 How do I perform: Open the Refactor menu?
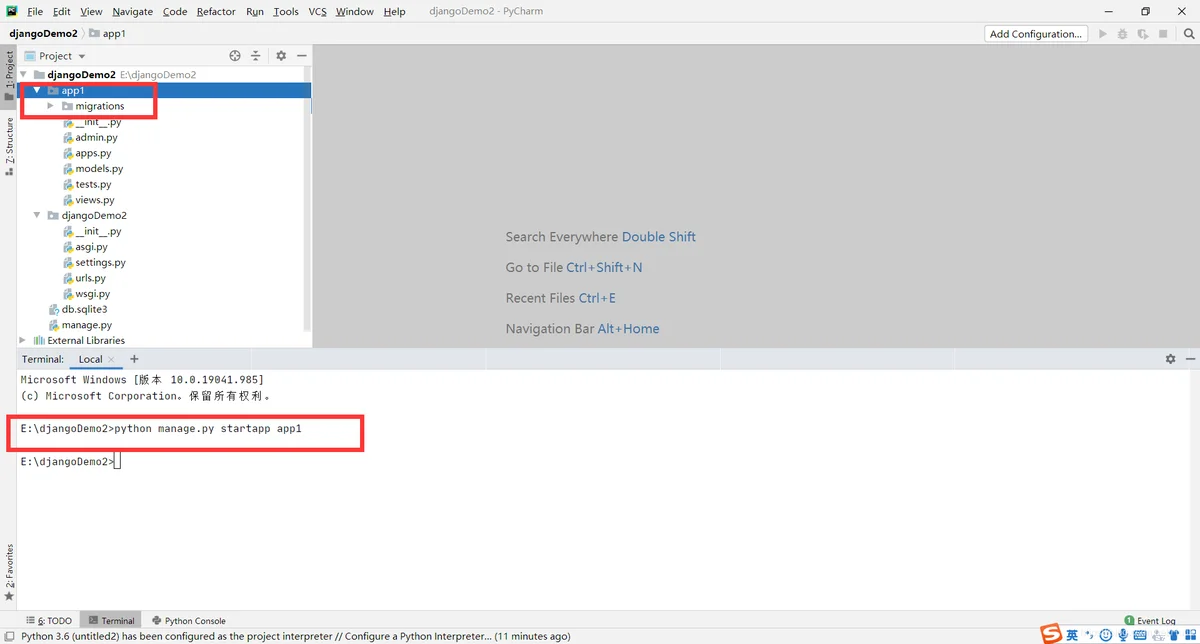click(x=216, y=11)
